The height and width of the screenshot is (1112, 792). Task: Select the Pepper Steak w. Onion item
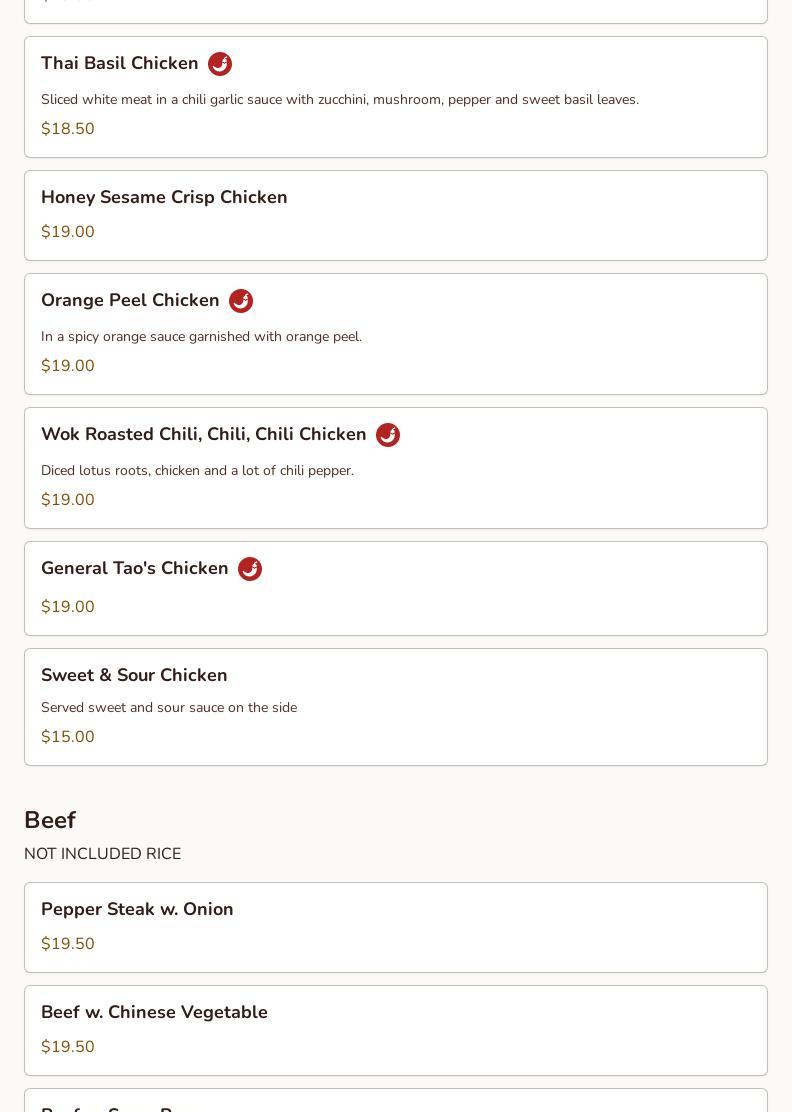coord(396,928)
